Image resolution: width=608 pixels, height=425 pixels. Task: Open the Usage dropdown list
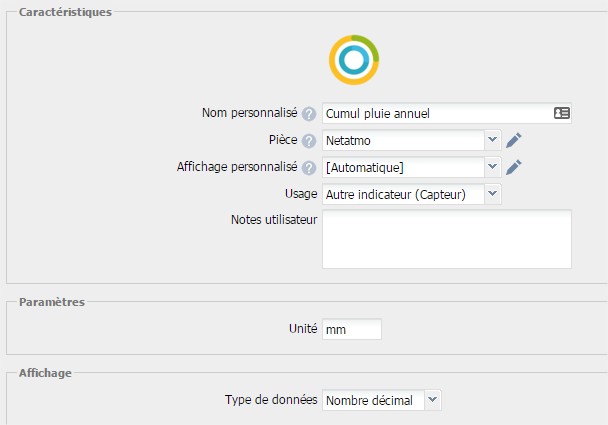click(411, 194)
